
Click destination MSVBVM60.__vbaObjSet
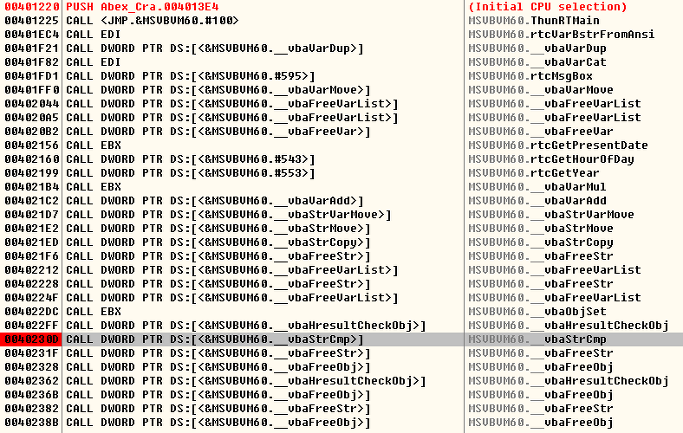537,312
